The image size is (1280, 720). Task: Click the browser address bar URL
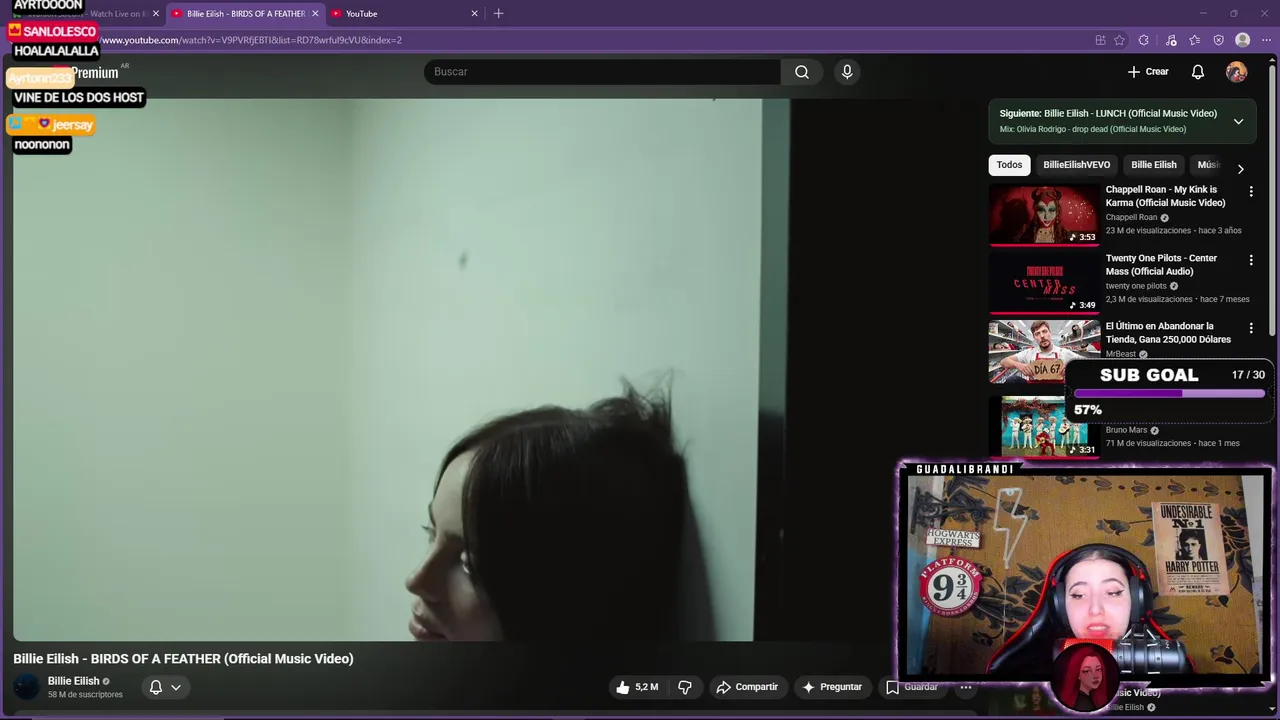[x=251, y=40]
